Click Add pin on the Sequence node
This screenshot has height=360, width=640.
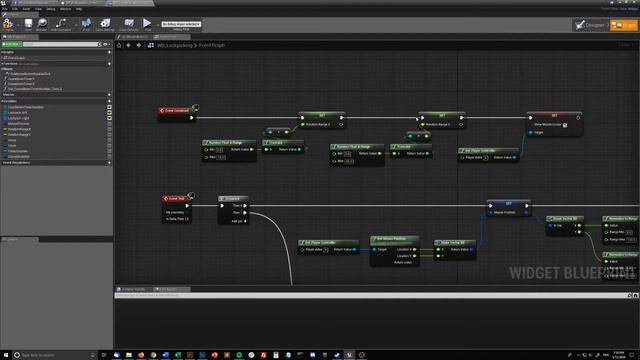click(x=239, y=221)
